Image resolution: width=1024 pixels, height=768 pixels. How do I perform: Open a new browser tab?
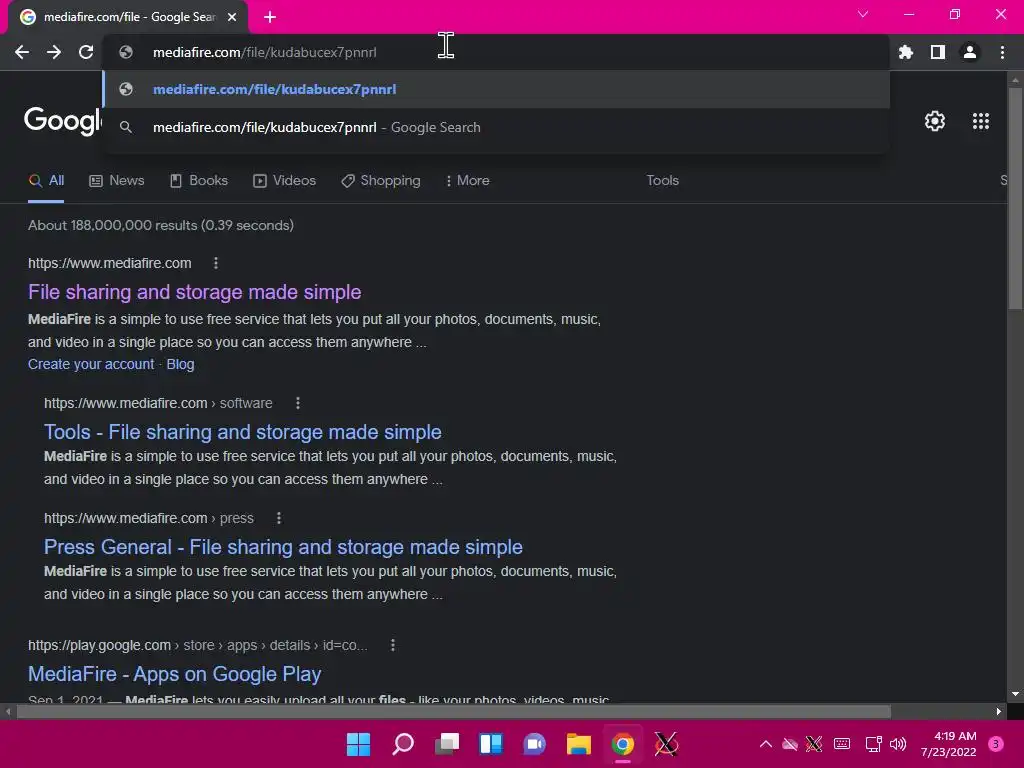tap(270, 17)
